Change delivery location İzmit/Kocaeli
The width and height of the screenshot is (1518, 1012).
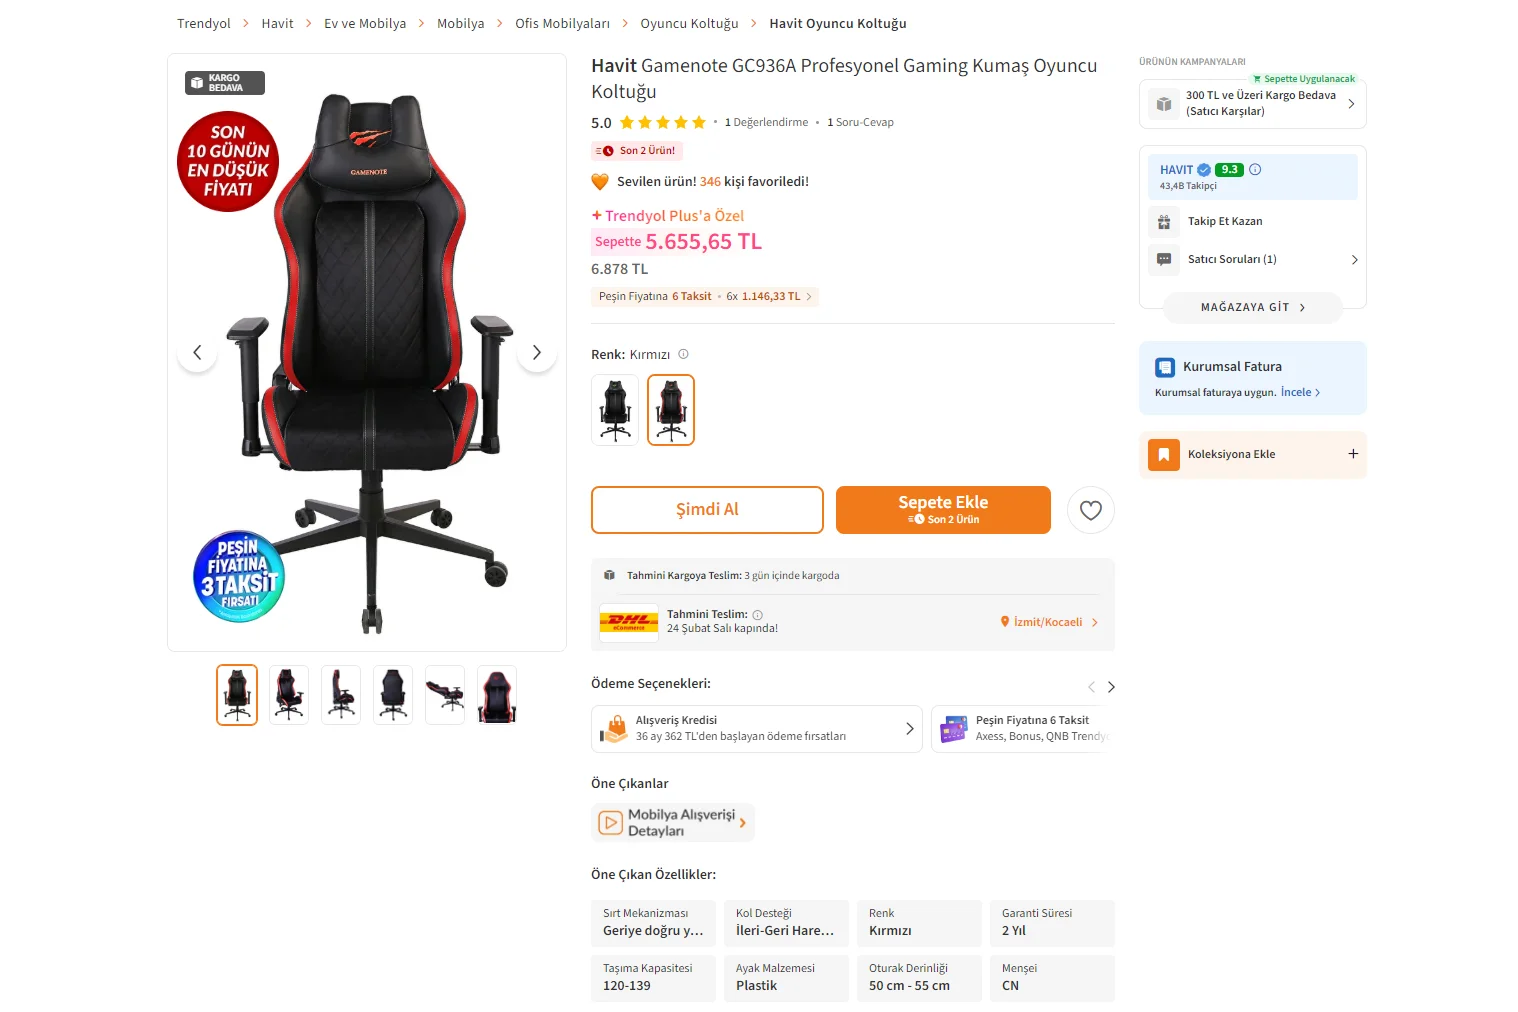pyautogui.click(x=1049, y=622)
